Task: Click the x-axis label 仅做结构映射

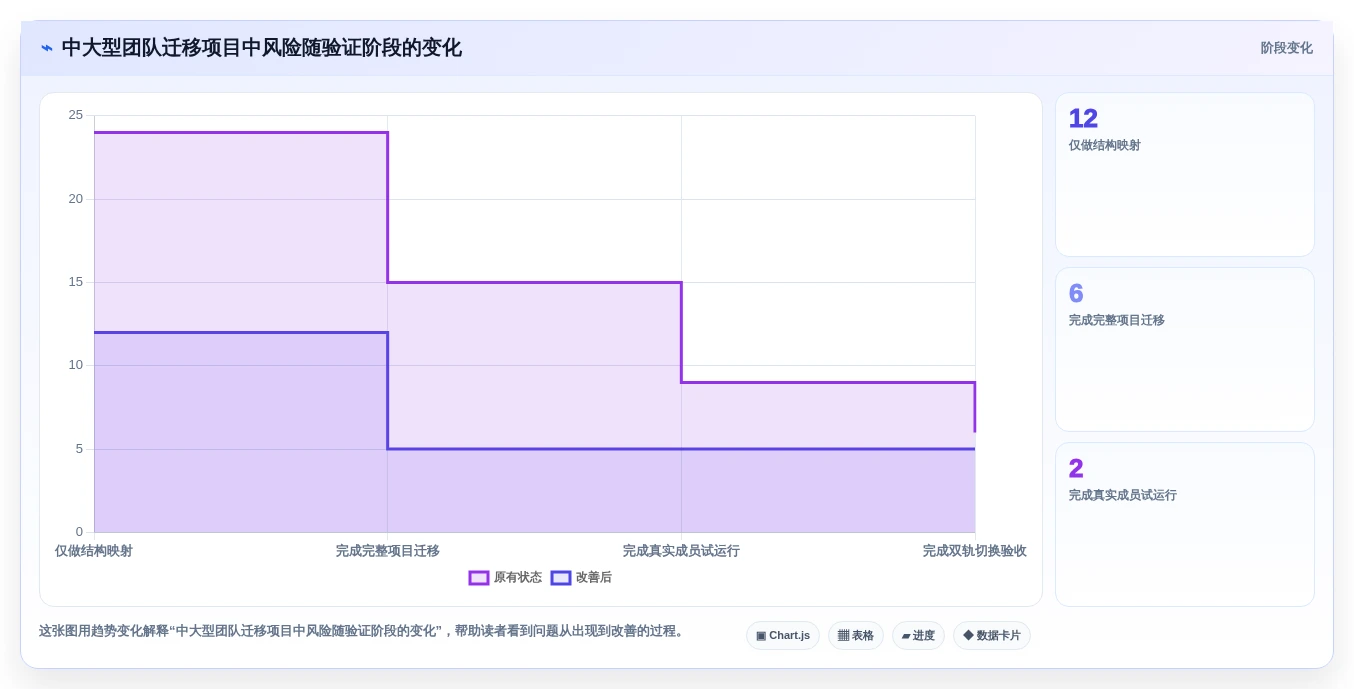Action: point(94,551)
